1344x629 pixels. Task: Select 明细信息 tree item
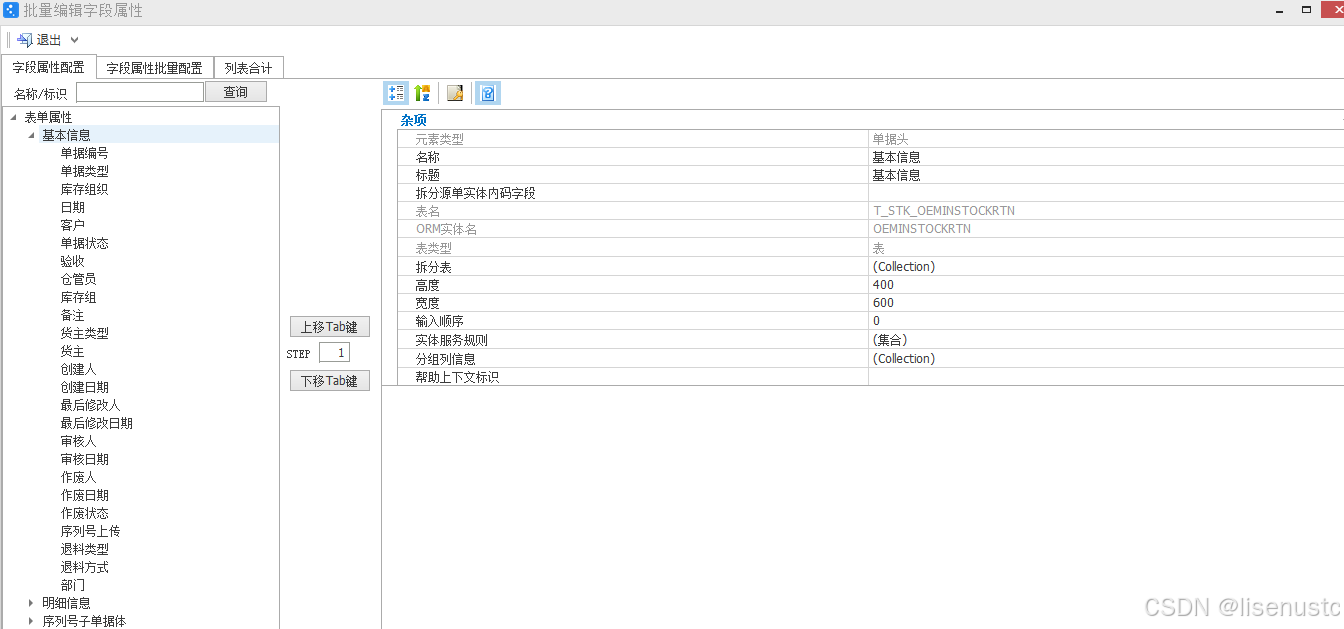tap(66, 603)
